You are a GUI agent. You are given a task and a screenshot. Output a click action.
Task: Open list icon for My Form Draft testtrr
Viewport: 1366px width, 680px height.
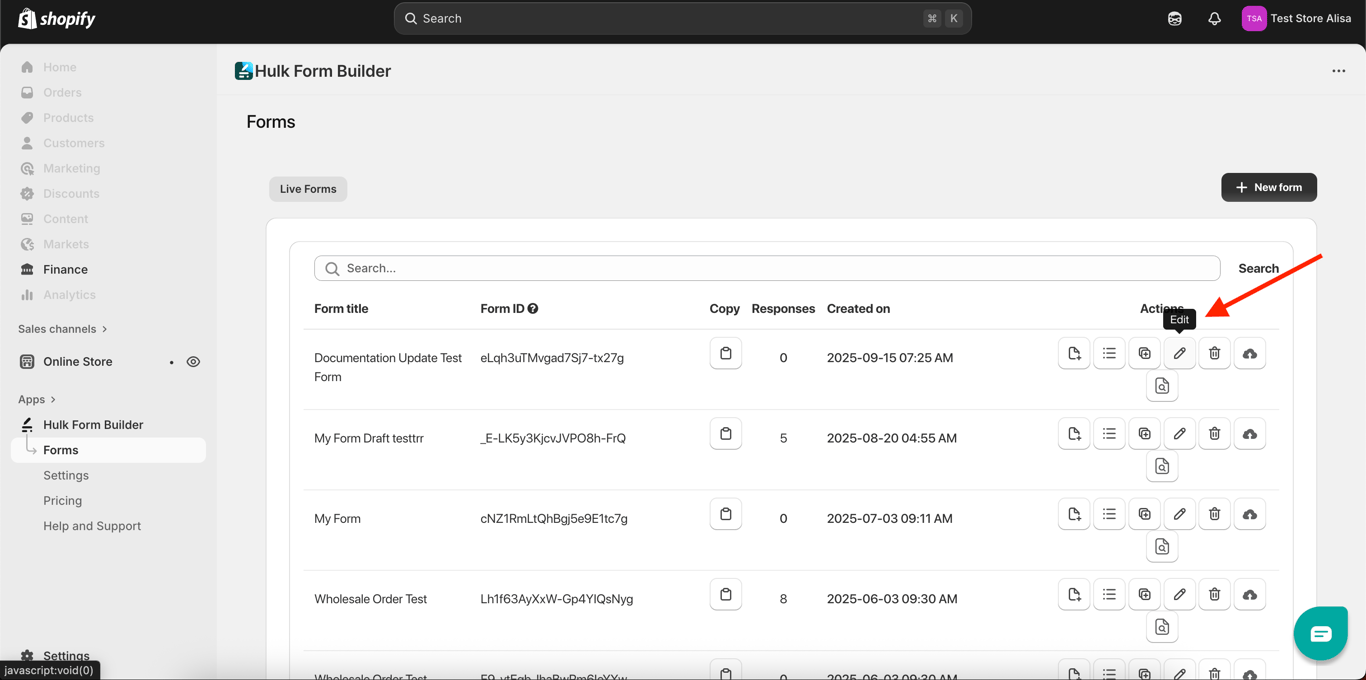click(x=1109, y=434)
